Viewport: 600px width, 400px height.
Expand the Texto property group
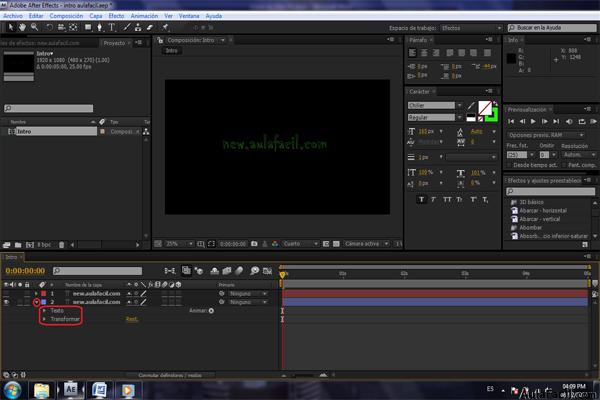44,310
